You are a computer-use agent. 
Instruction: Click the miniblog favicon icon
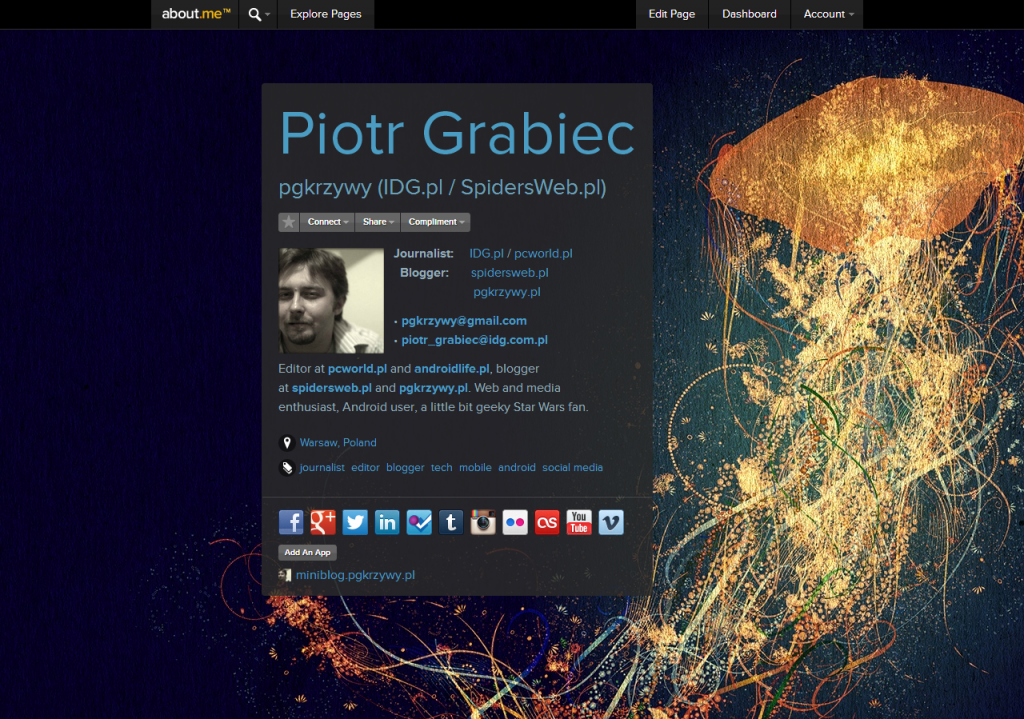285,575
